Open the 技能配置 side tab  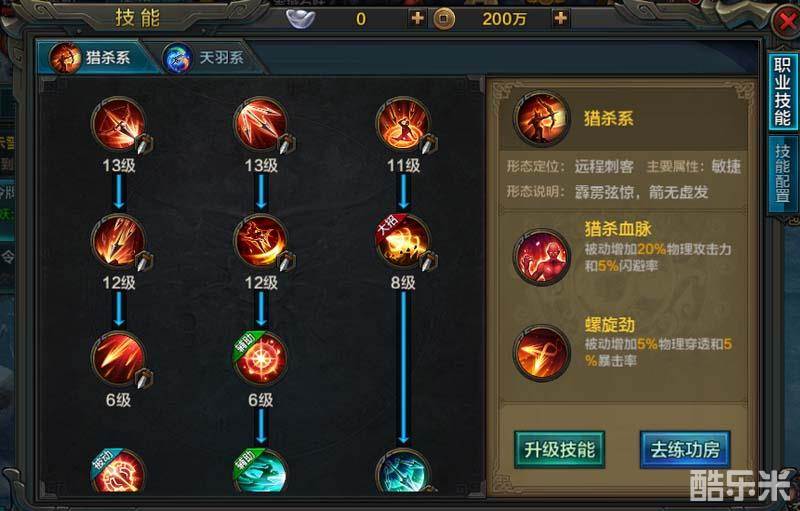tap(782, 173)
